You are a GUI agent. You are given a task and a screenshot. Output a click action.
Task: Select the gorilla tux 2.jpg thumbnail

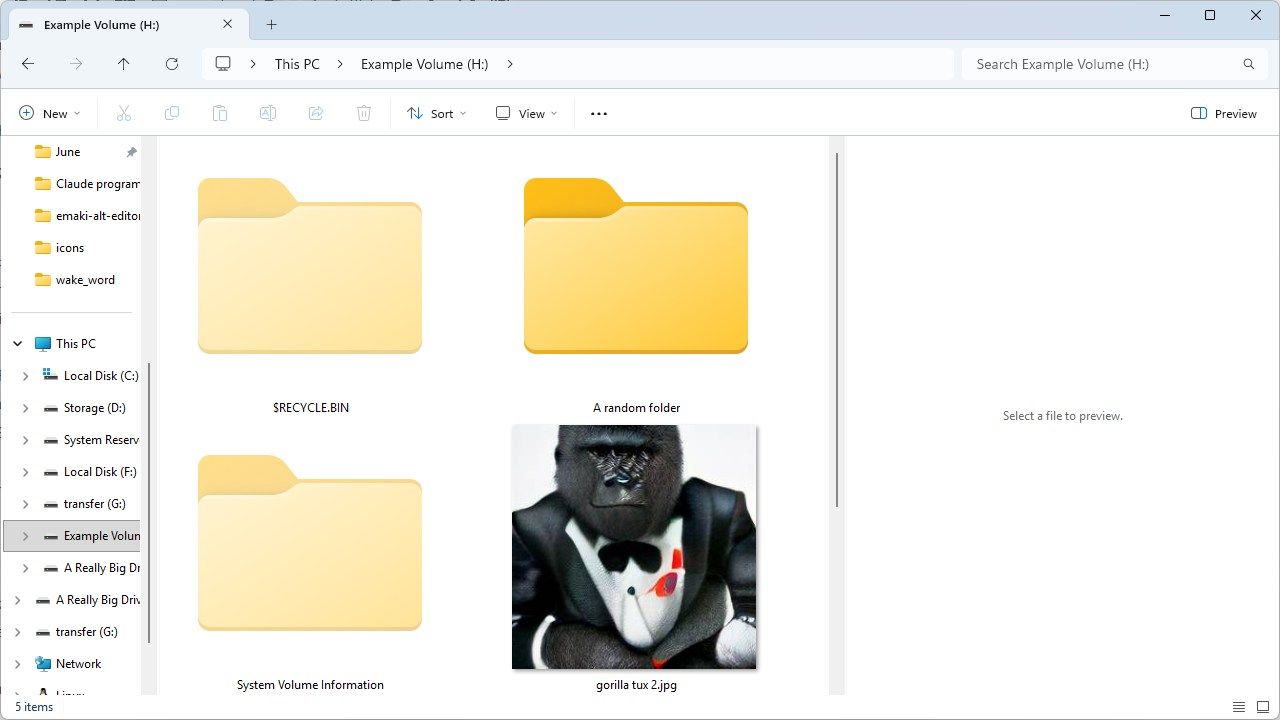pos(634,547)
